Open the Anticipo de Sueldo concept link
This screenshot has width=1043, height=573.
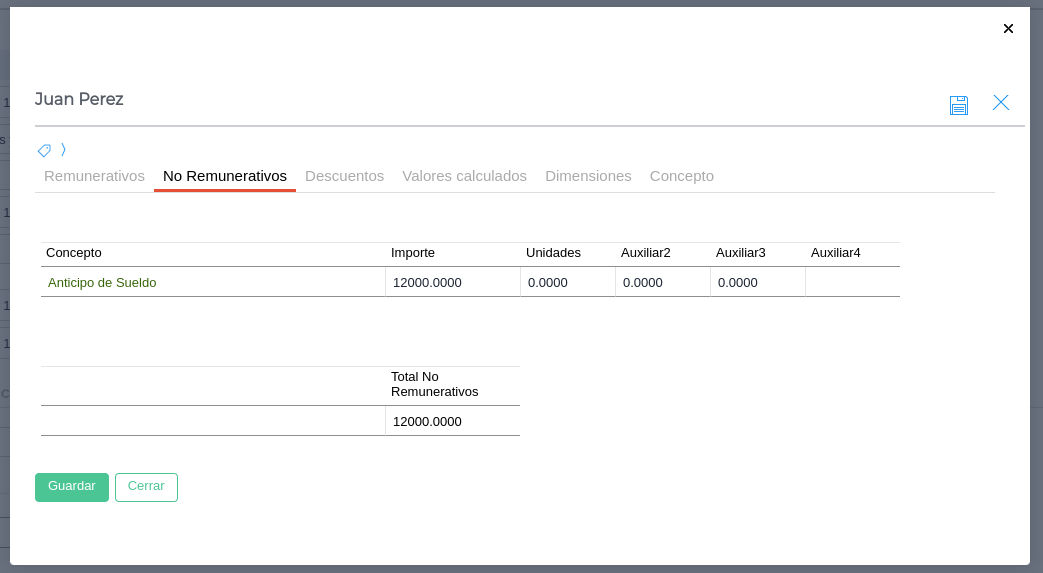coord(102,283)
